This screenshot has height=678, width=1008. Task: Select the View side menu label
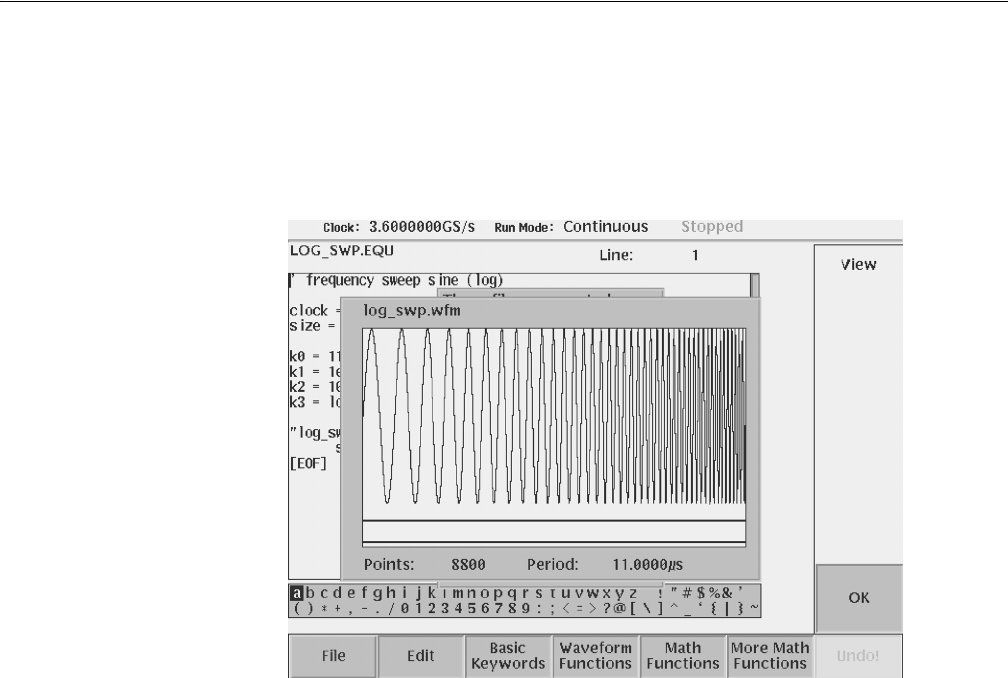(859, 265)
